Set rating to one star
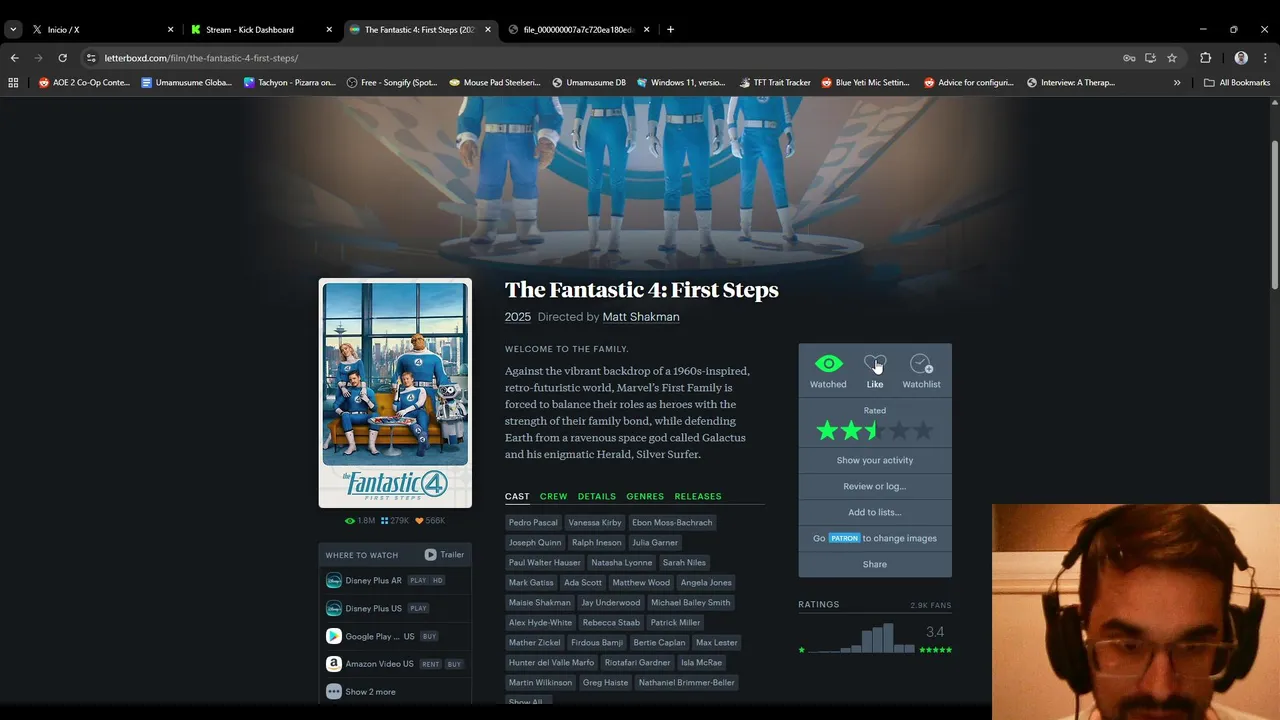Screen dimensions: 1280x720 click(x=827, y=431)
